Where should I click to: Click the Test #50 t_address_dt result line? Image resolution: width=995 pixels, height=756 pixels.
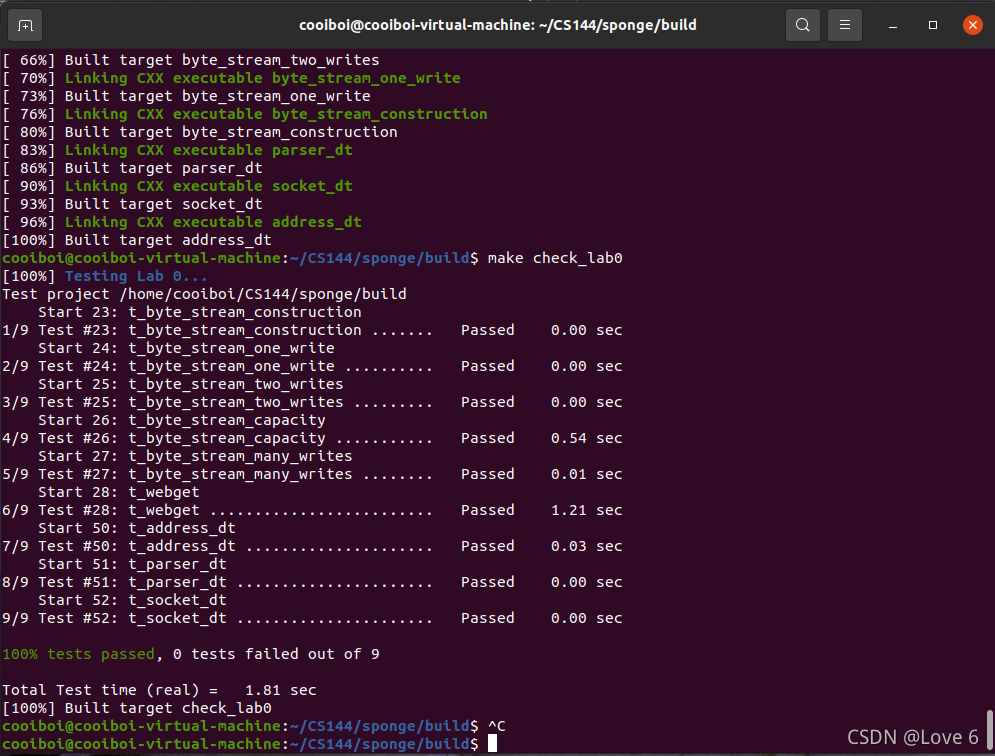click(312, 547)
